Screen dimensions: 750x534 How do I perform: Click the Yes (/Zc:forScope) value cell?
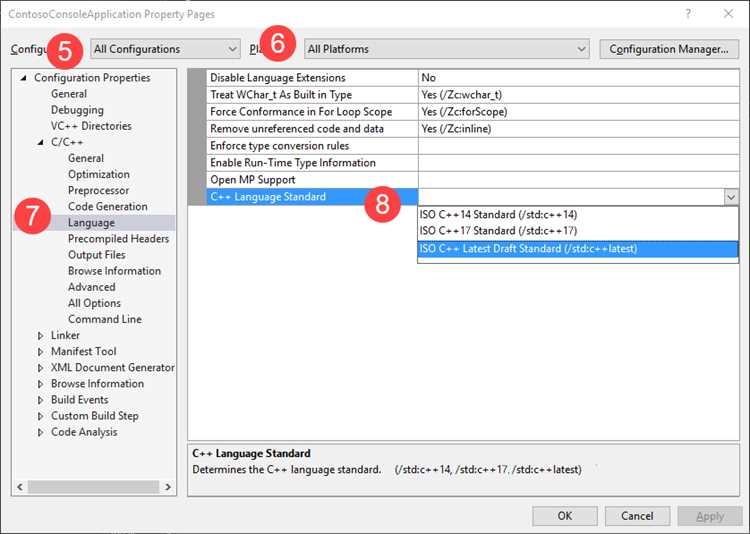tap(579, 111)
